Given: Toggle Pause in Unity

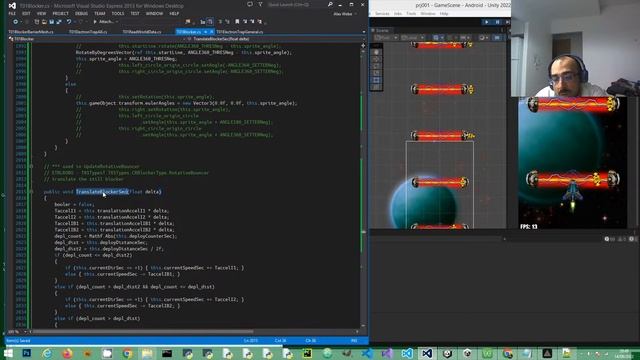Looking at the screenshot, I should coord(497,22).
